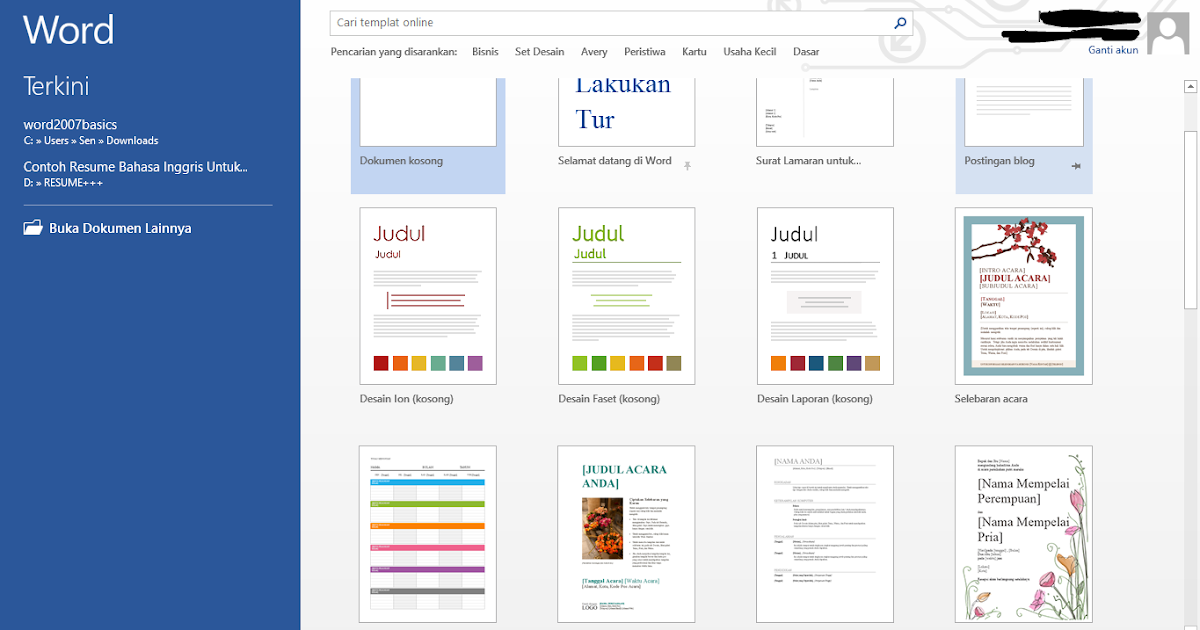
Task: Click the Ganti akun link
Action: click(1113, 50)
